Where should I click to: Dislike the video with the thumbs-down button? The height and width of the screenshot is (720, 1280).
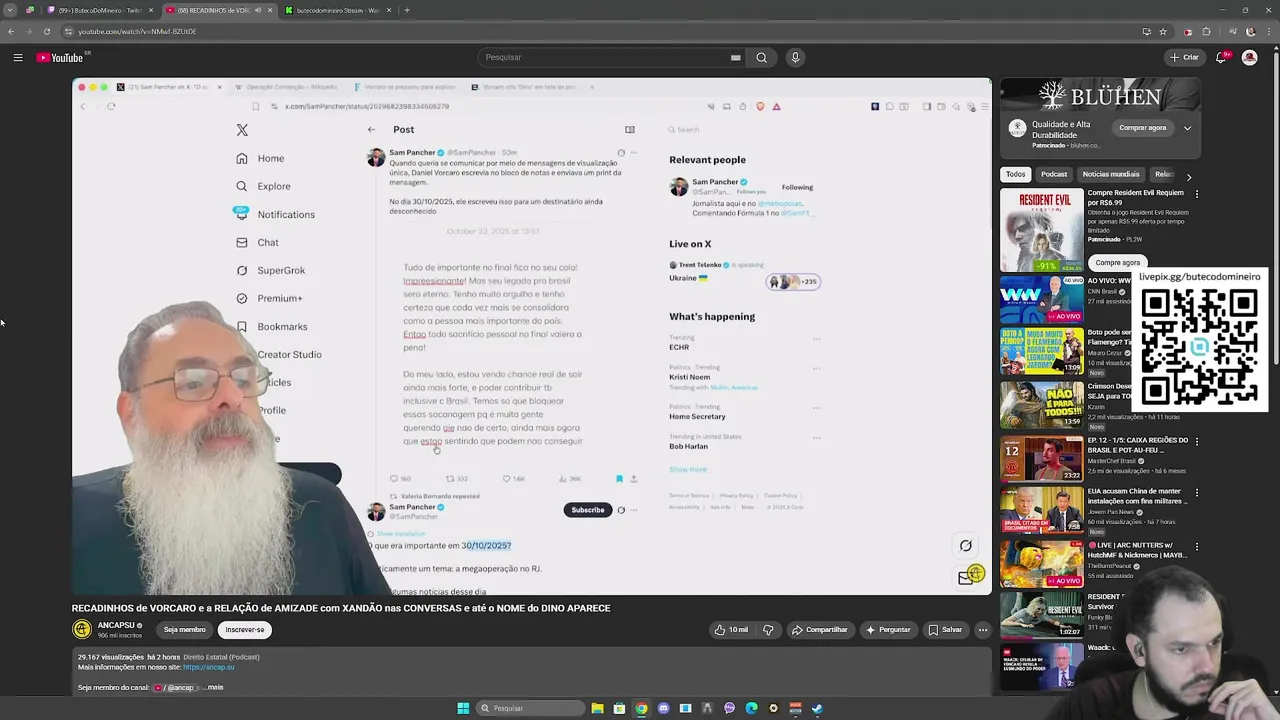pyautogui.click(x=768, y=630)
